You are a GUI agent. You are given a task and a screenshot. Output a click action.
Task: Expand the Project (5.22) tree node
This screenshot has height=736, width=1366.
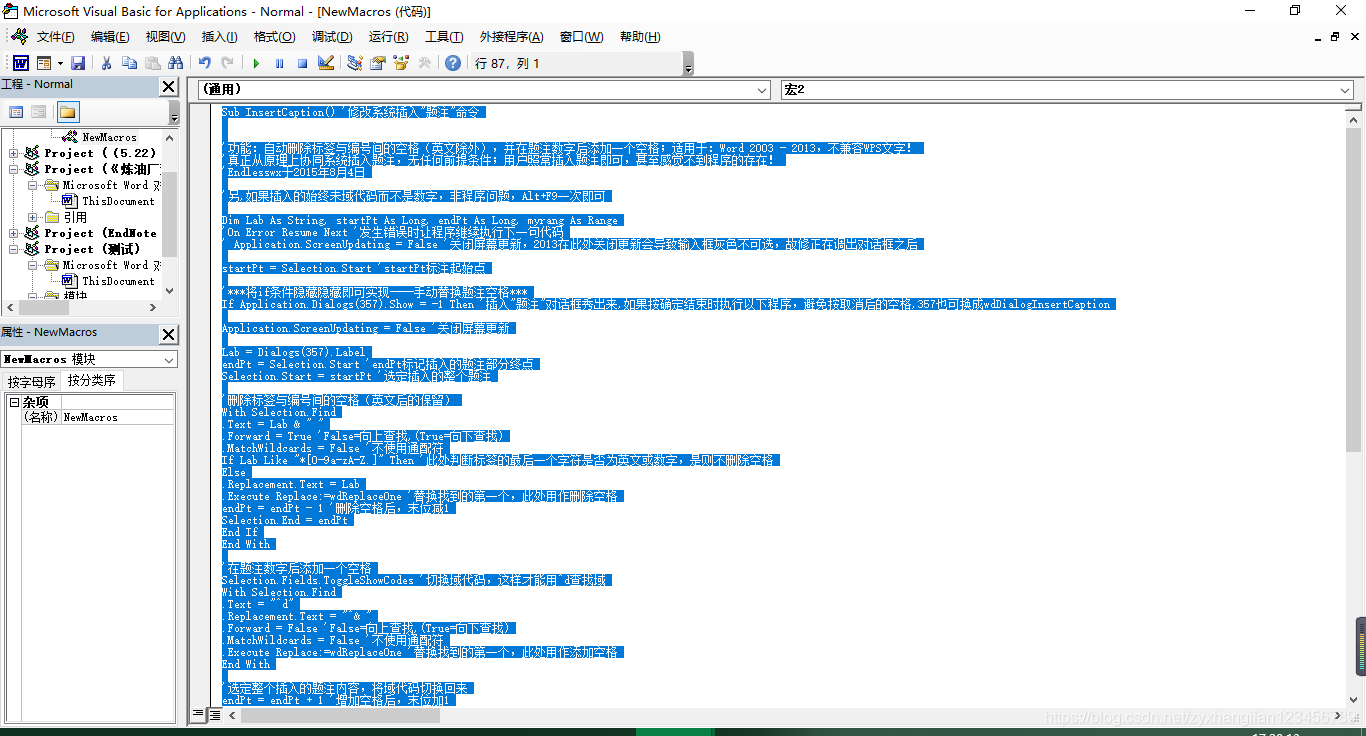14,153
